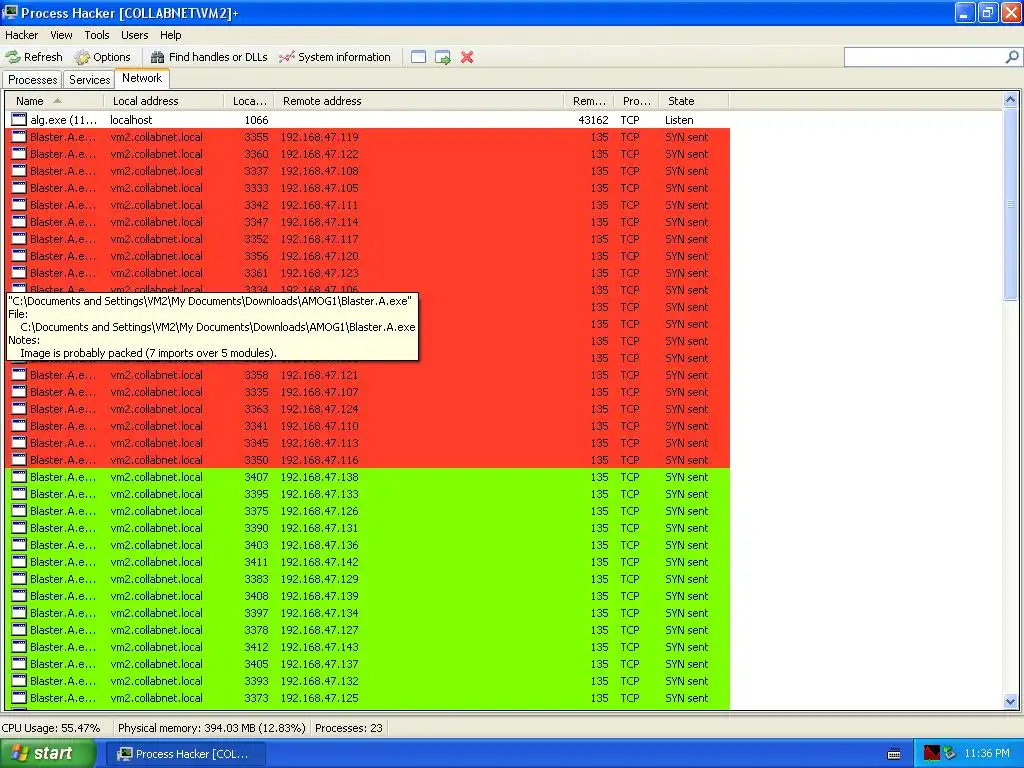
Task: Click Blaster icon on row 192.168.47.133
Action: tap(19, 493)
